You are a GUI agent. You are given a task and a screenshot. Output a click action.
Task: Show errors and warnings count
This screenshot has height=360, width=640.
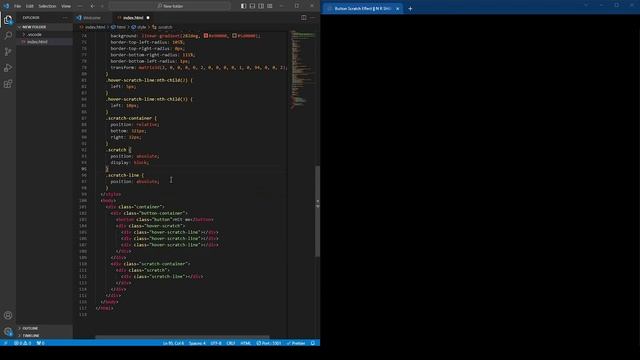[23, 343]
